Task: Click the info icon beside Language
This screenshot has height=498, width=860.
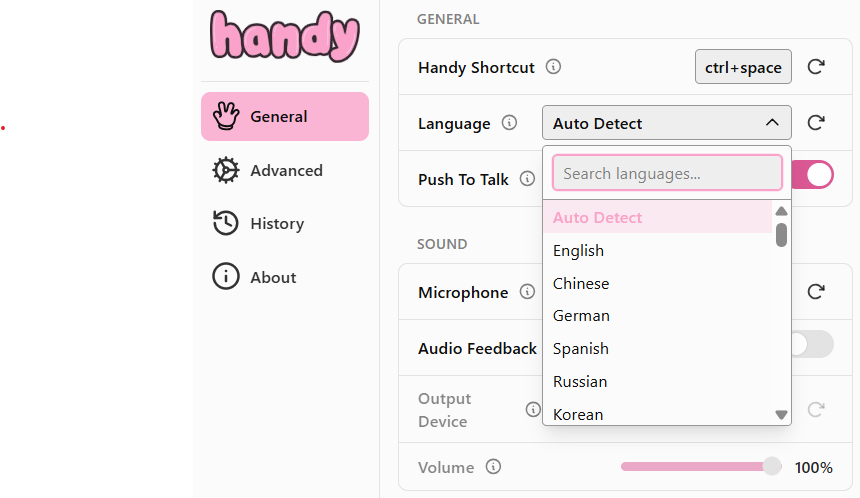Action: [x=509, y=123]
